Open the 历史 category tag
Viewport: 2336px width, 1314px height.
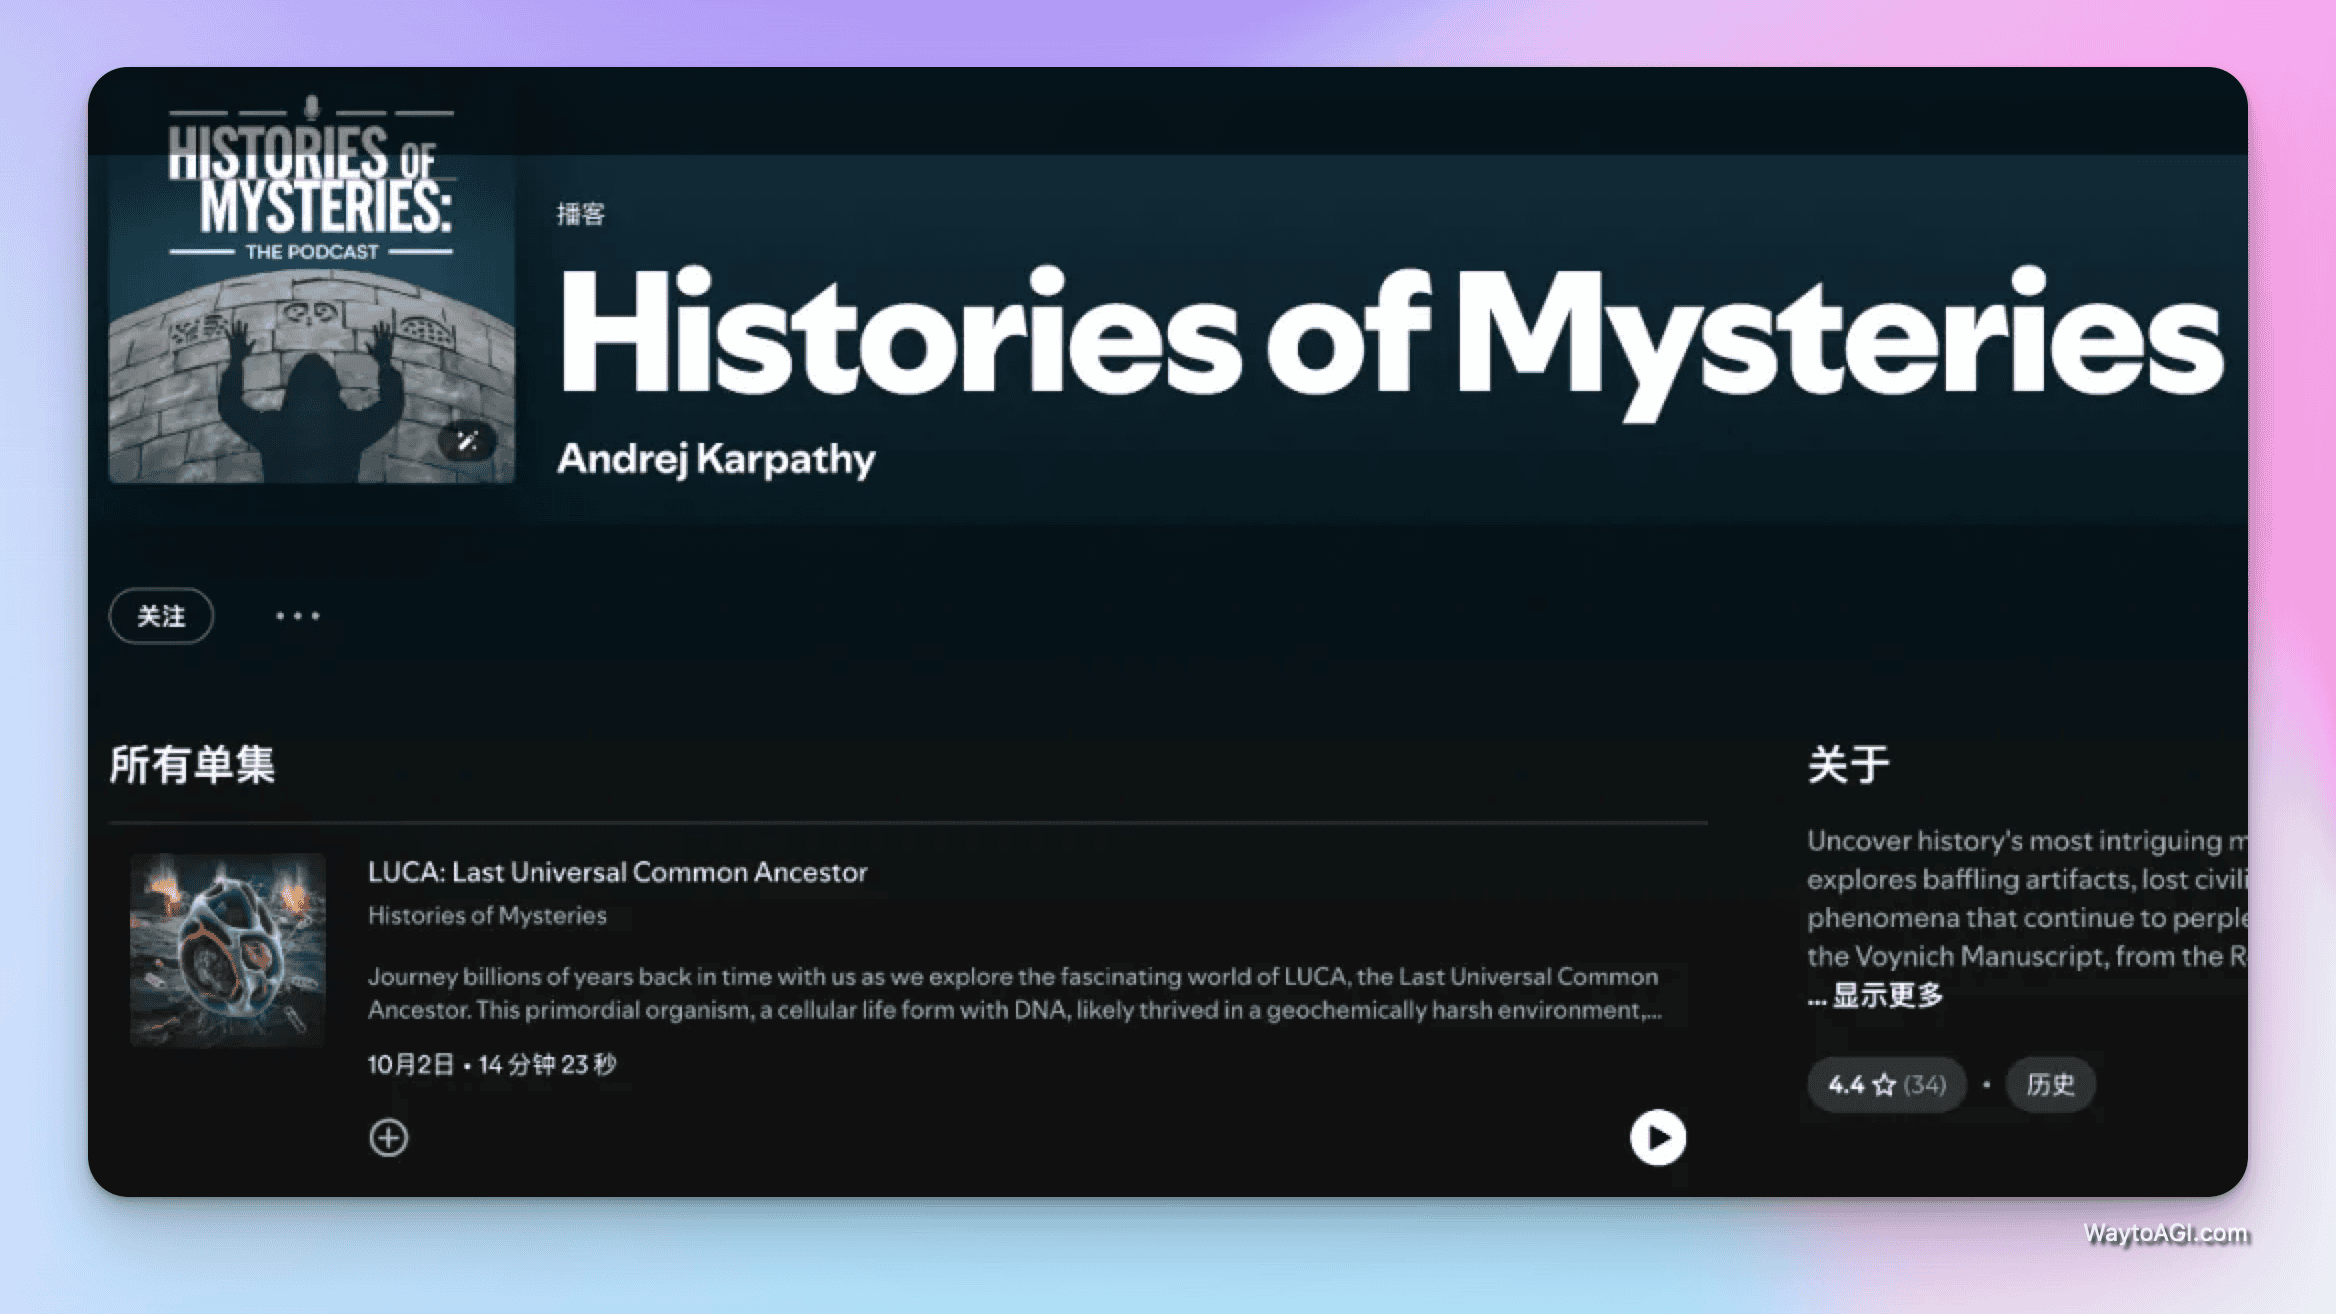[x=2050, y=1085]
